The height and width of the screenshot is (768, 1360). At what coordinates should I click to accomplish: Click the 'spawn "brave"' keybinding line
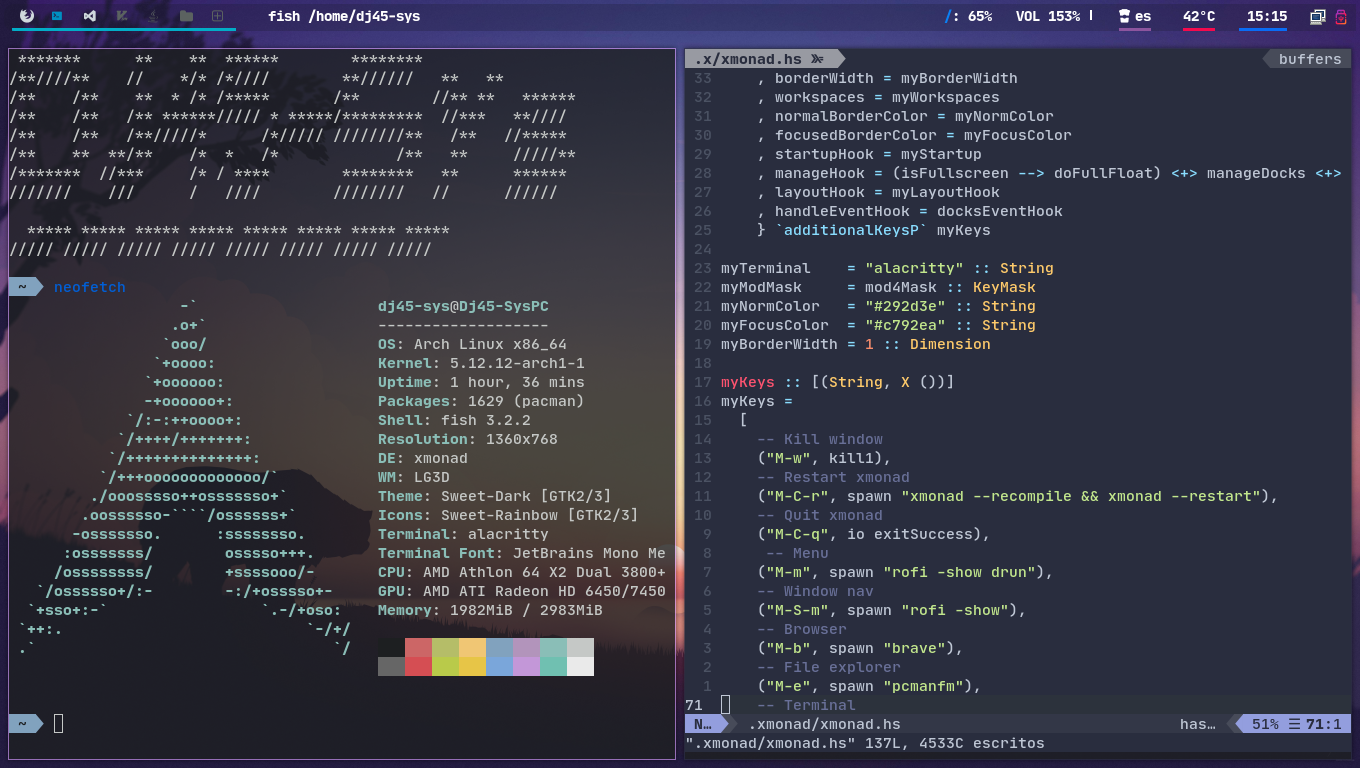pos(860,648)
